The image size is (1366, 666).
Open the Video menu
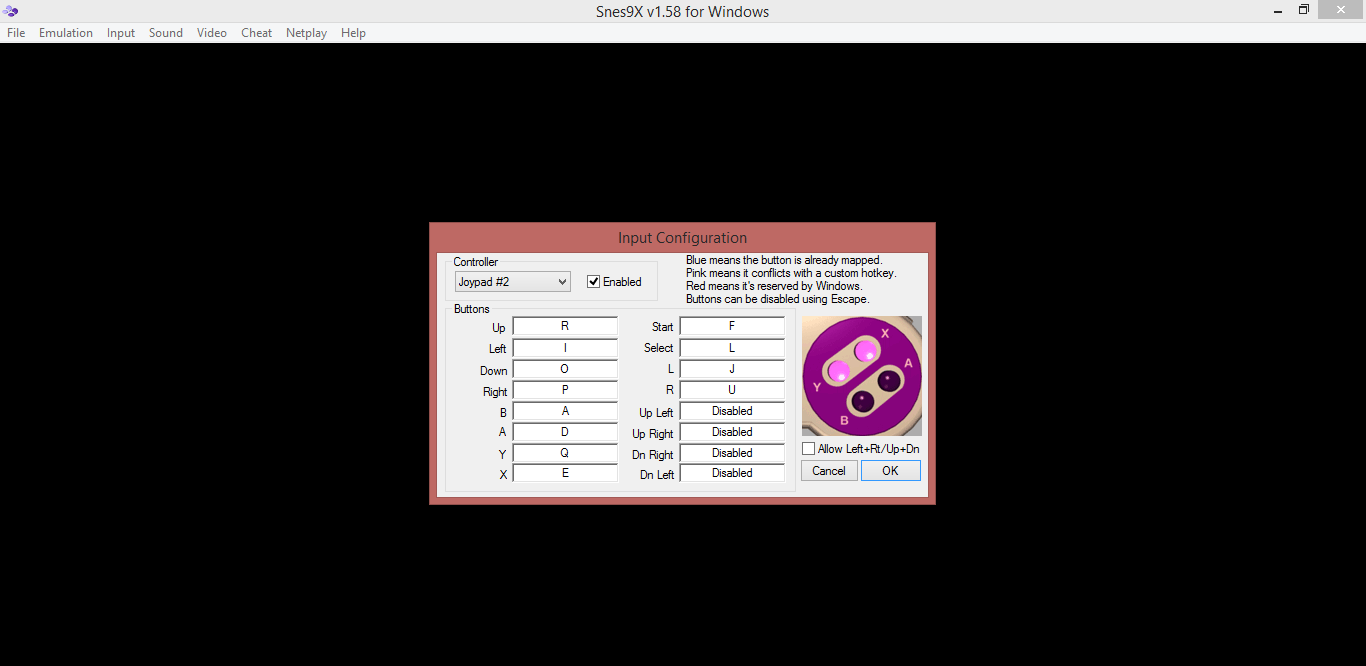(x=212, y=33)
